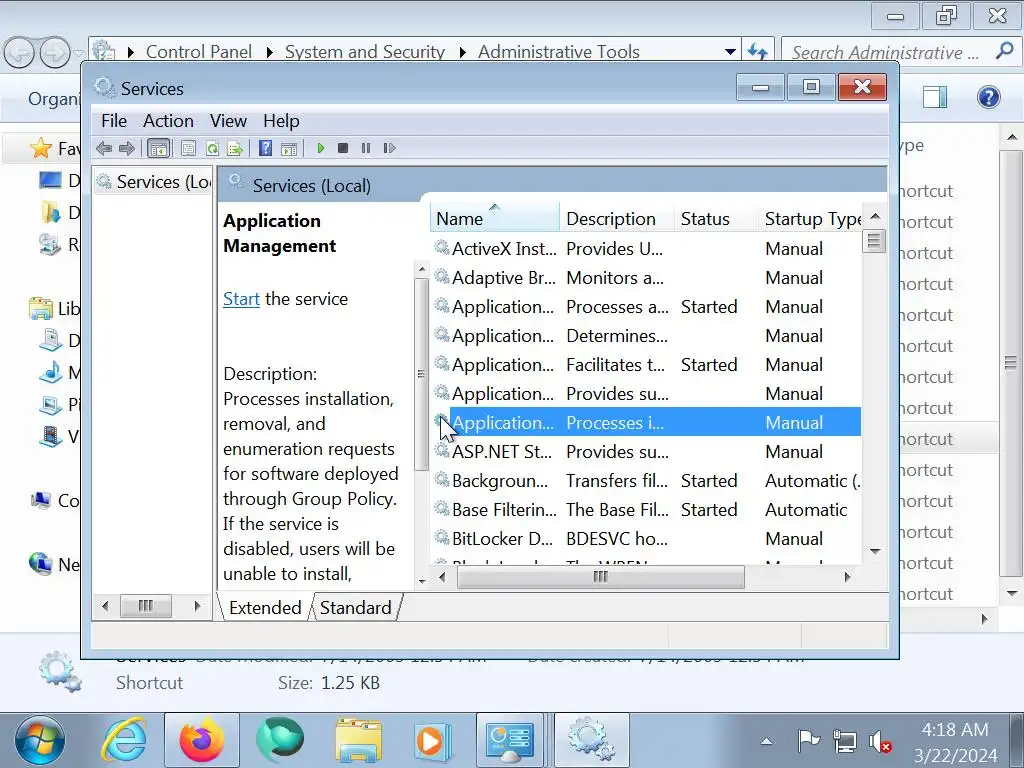Click the services list horizontal scrollbar thumb

click(x=600, y=577)
